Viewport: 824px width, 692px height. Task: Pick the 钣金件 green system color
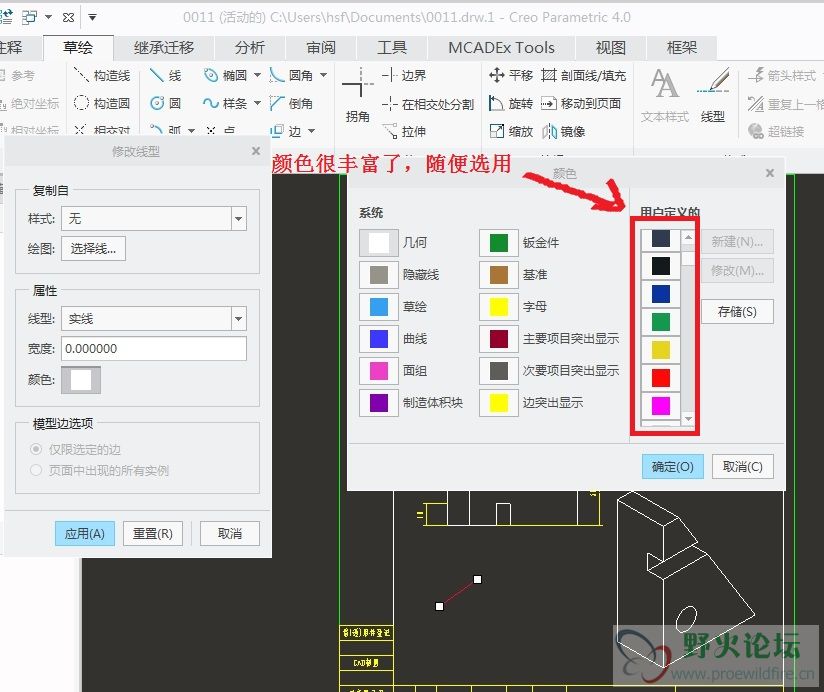pyautogui.click(x=498, y=243)
